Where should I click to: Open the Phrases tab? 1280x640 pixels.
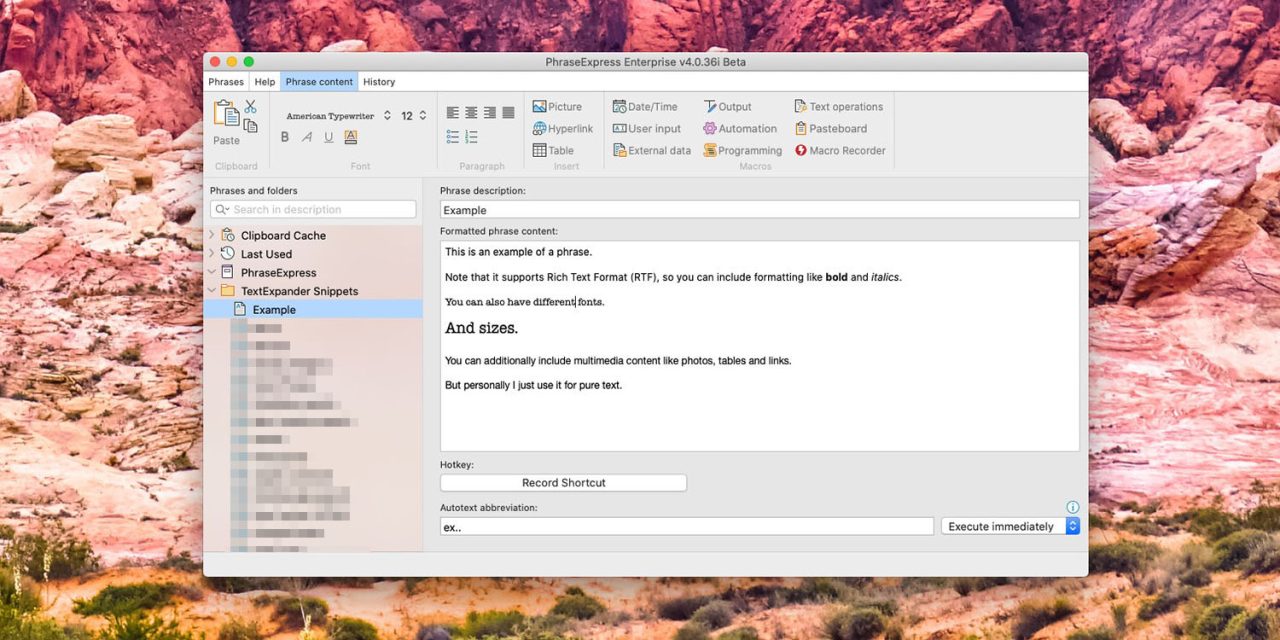[x=226, y=82]
